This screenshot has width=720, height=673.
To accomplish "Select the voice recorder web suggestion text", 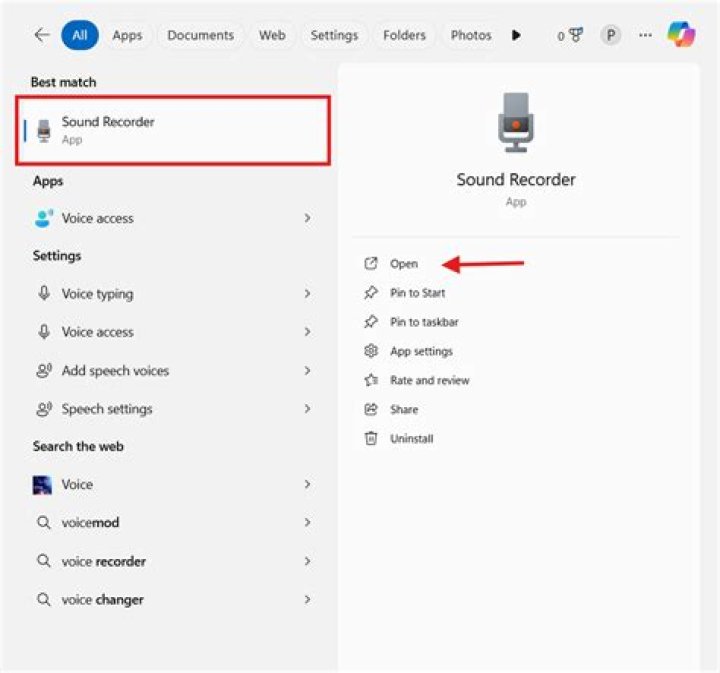I will (x=104, y=561).
